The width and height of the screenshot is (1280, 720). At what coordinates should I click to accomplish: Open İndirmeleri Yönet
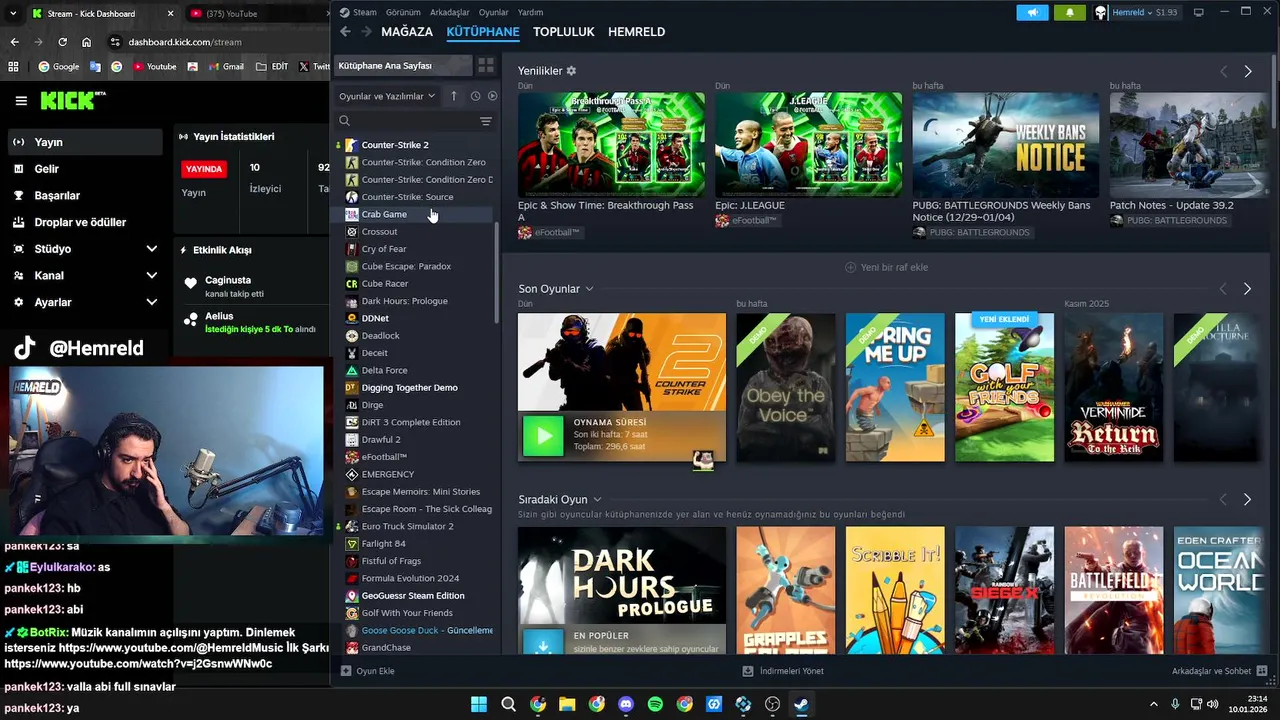(783, 671)
